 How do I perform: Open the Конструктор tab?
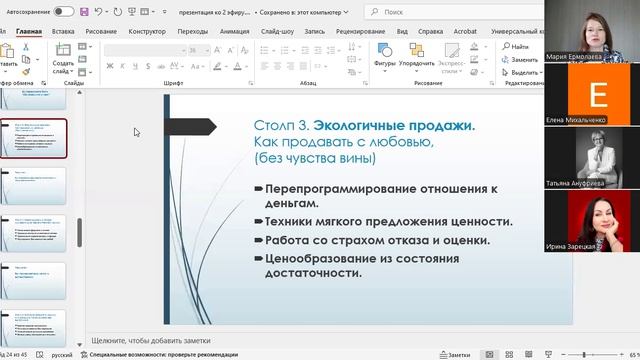click(147, 31)
